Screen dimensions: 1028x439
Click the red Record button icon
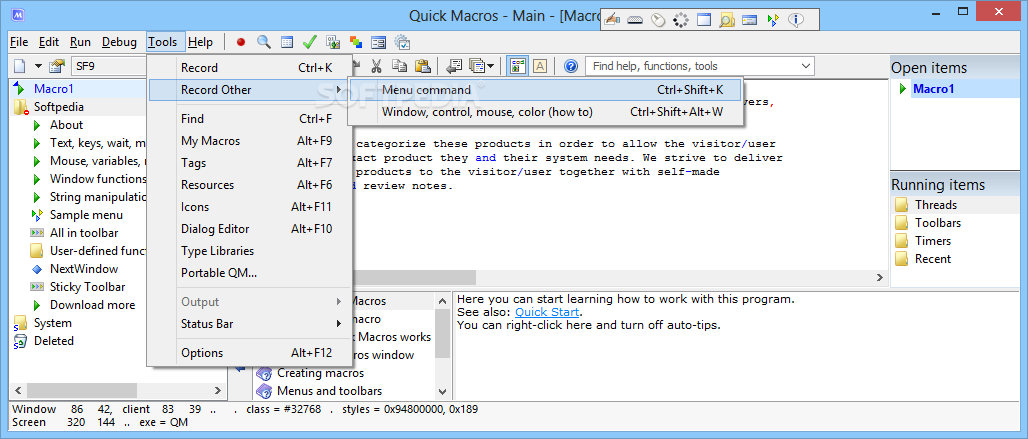point(241,42)
